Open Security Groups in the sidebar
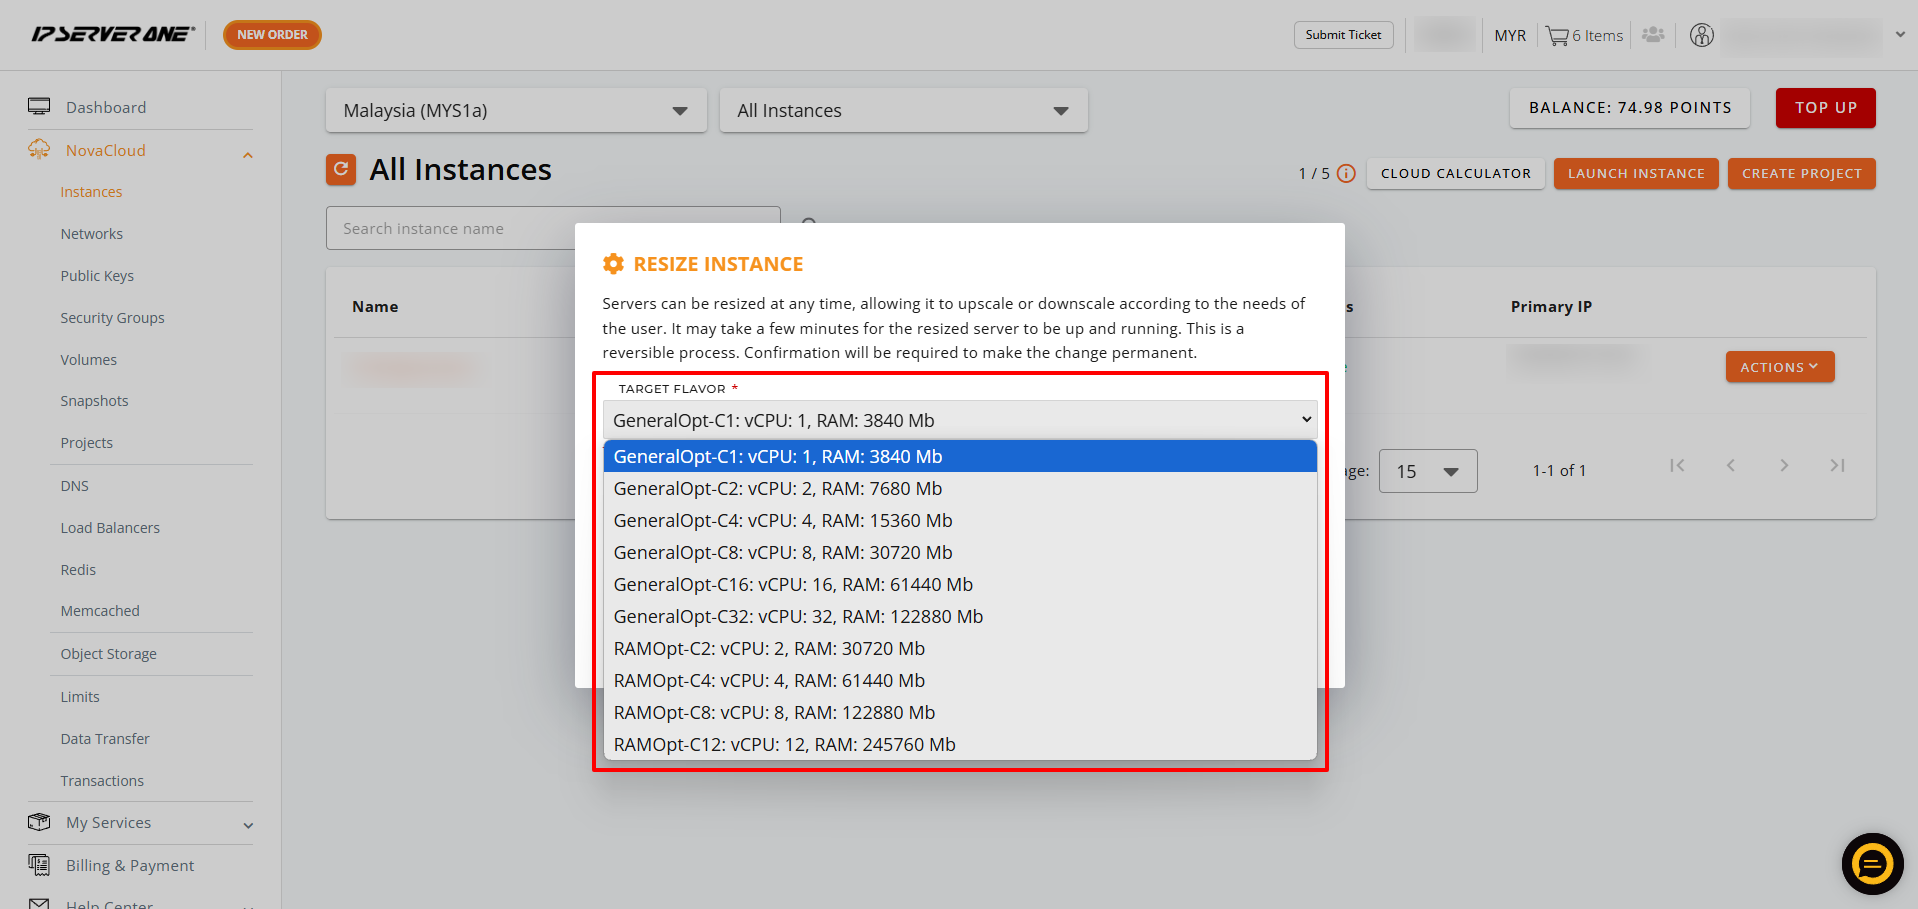 click(x=112, y=318)
